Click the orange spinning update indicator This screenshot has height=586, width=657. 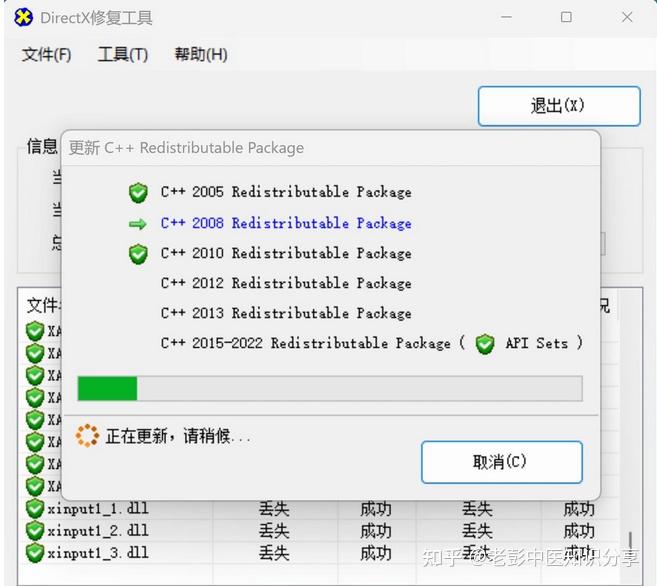[87, 436]
